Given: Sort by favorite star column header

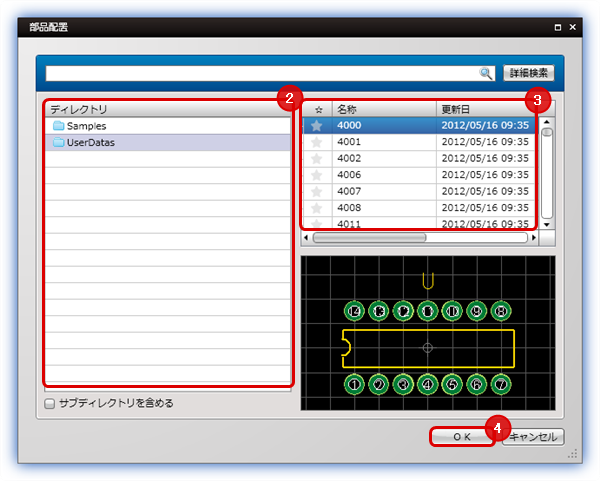Looking at the screenshot, I should coord(318,109).
